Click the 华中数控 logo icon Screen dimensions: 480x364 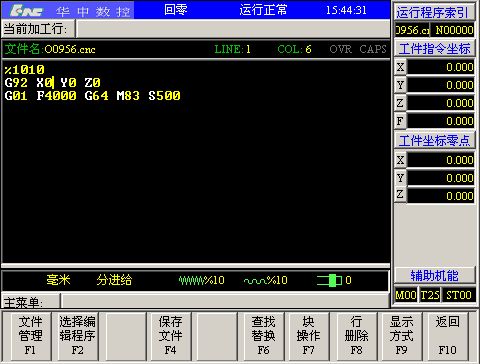[x=26, y=11]
